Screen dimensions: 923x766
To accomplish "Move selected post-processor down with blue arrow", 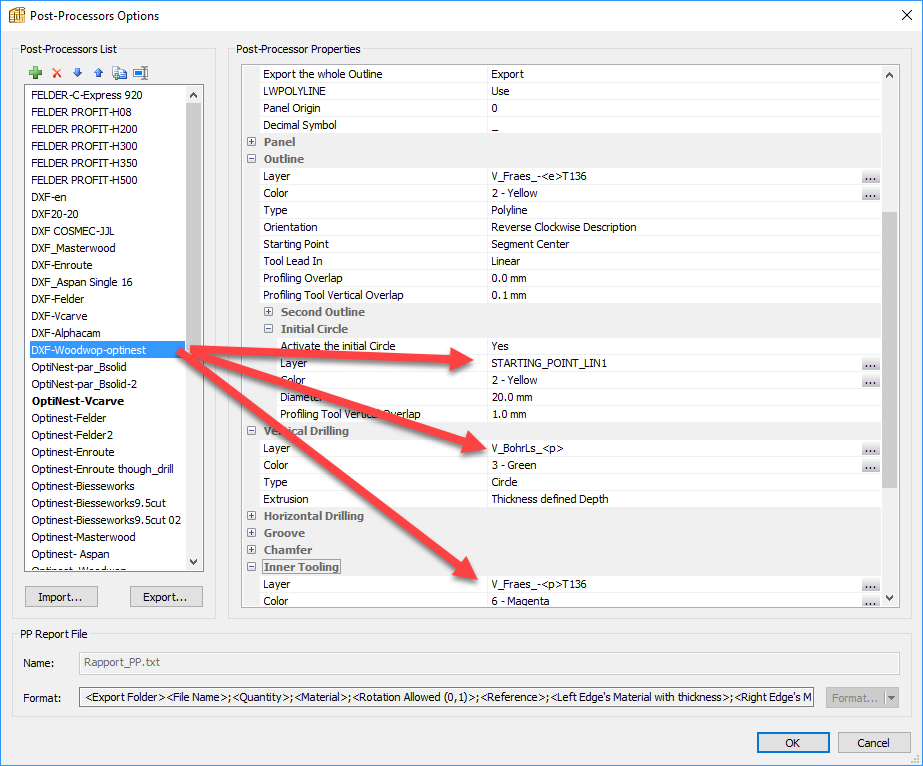I will pos(77,72).
